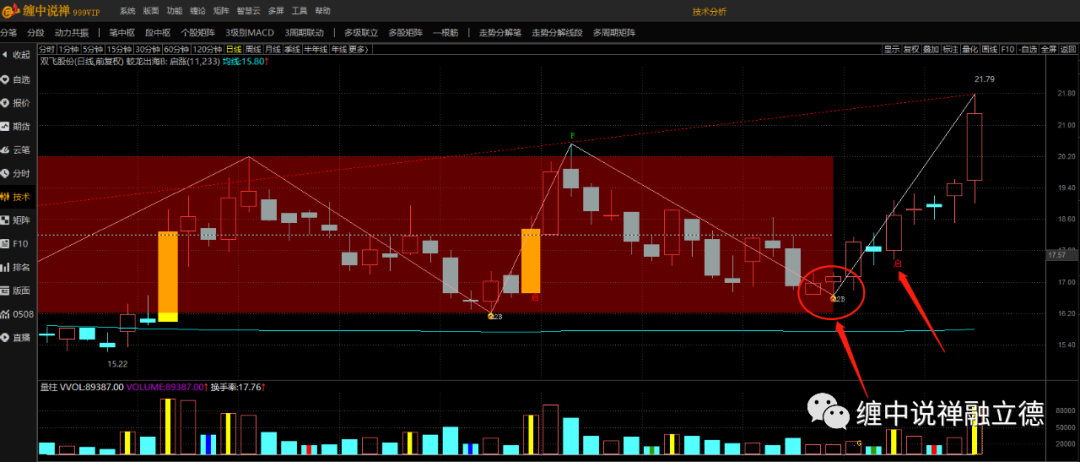Switch to 1分钟 period tab
Viewport: 1080px width, 462px height.
click(x=69, y=49)
